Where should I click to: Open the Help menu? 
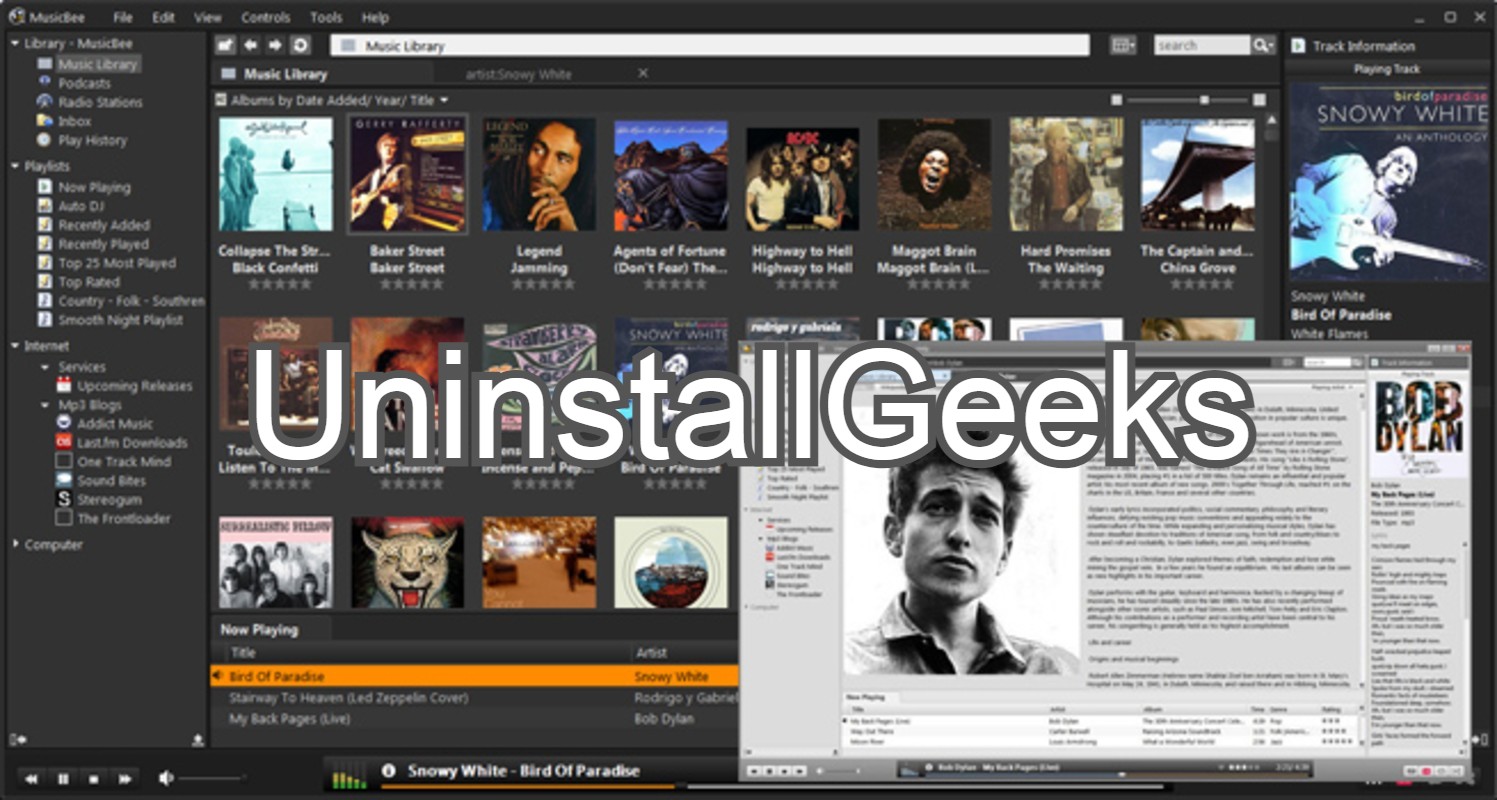375,17
